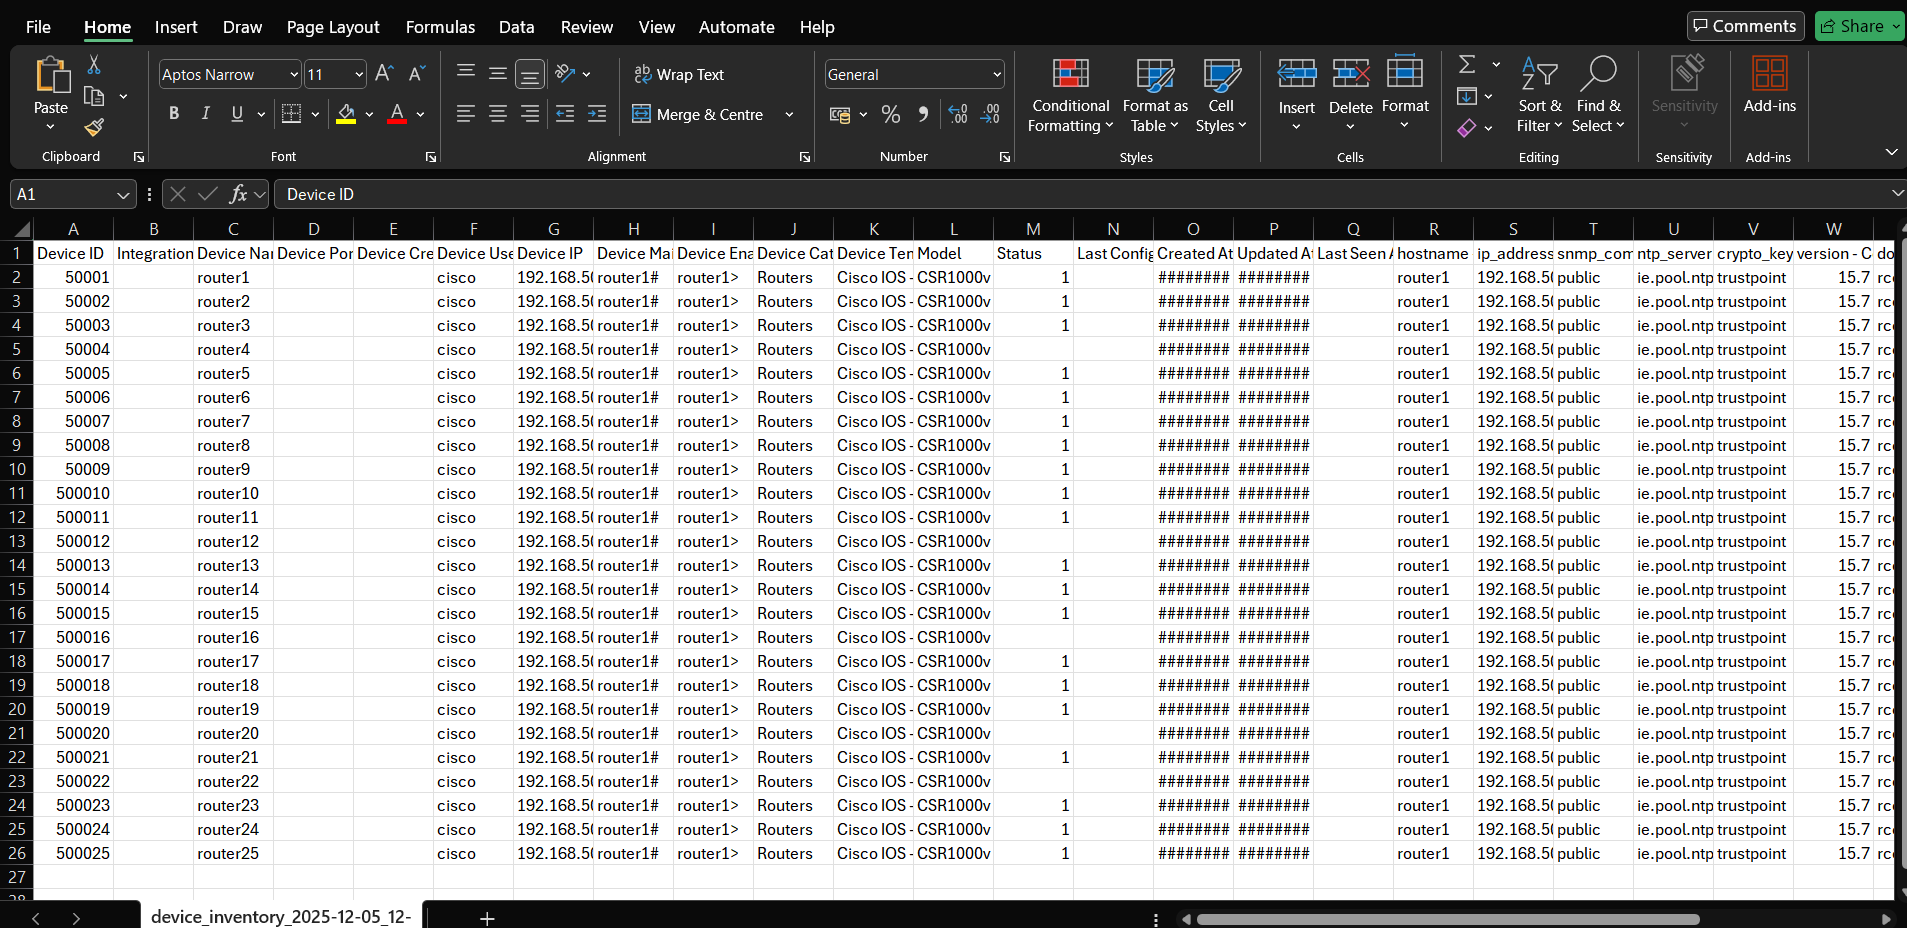This screenshot has width=1907, height=928.
Task: Click the AutoSum sigma icon
Action: [x=1467, y=64]
